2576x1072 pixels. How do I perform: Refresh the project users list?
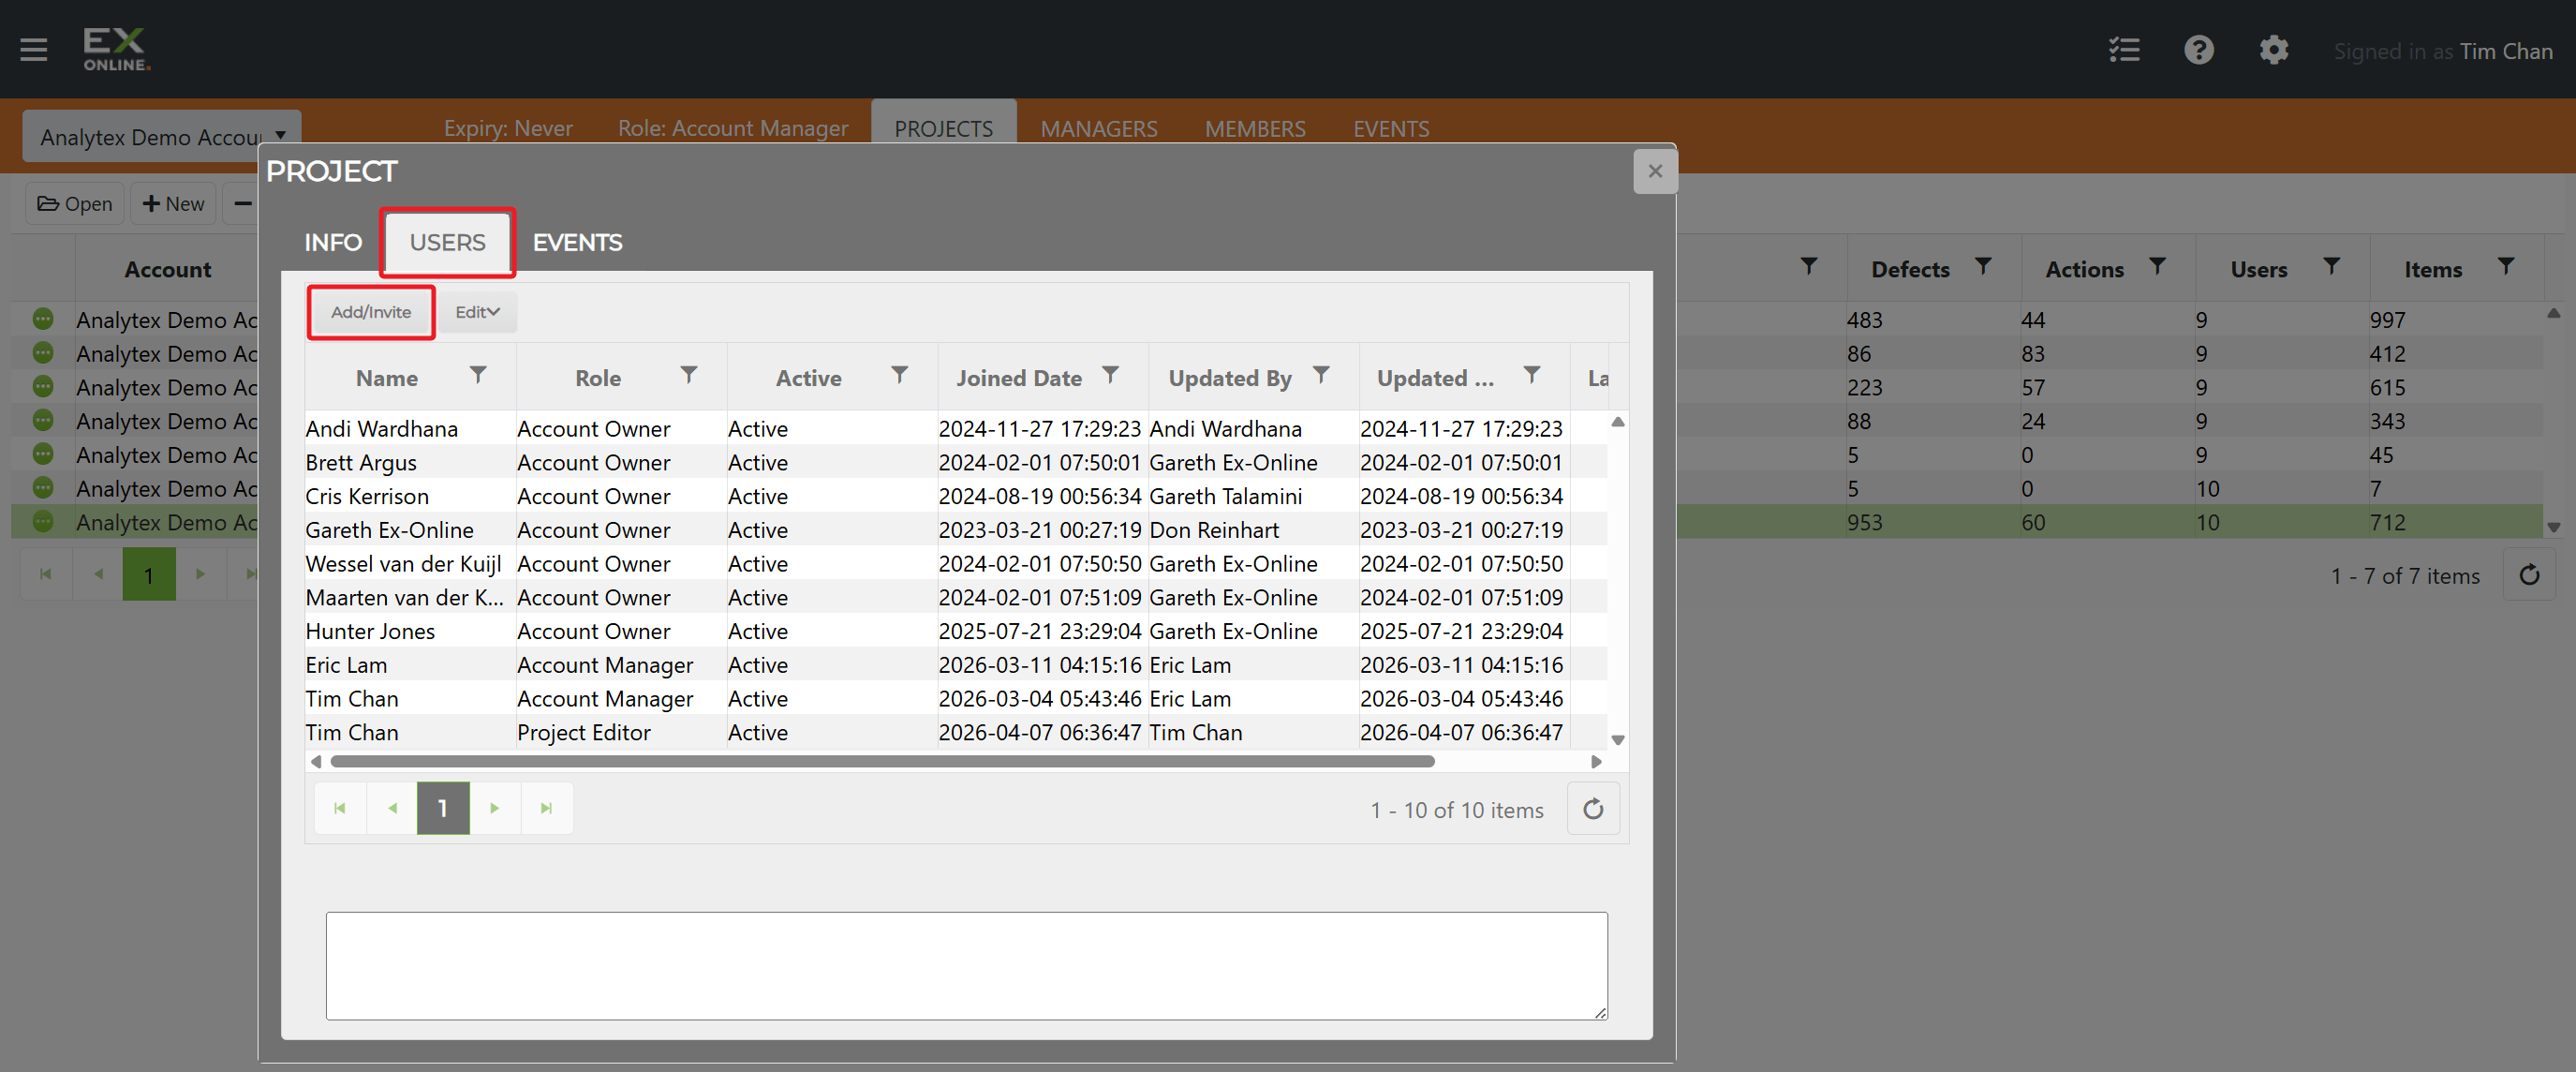click(x=1593, y=808)
